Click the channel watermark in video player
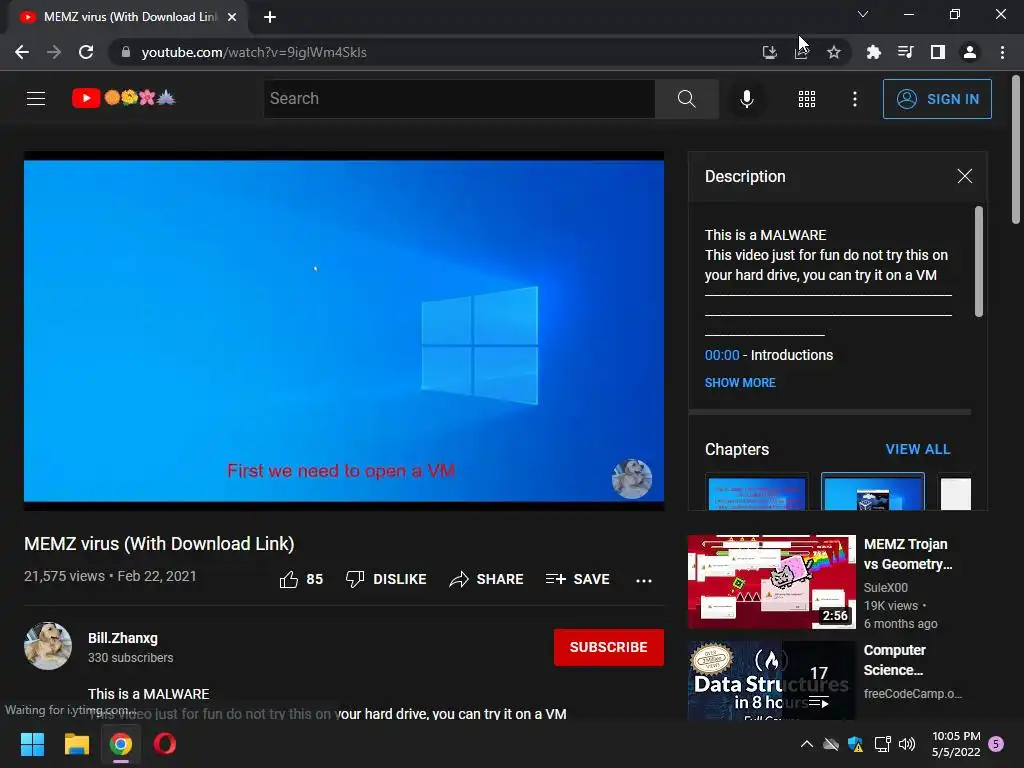1024x768 pixels. point(632,479)
